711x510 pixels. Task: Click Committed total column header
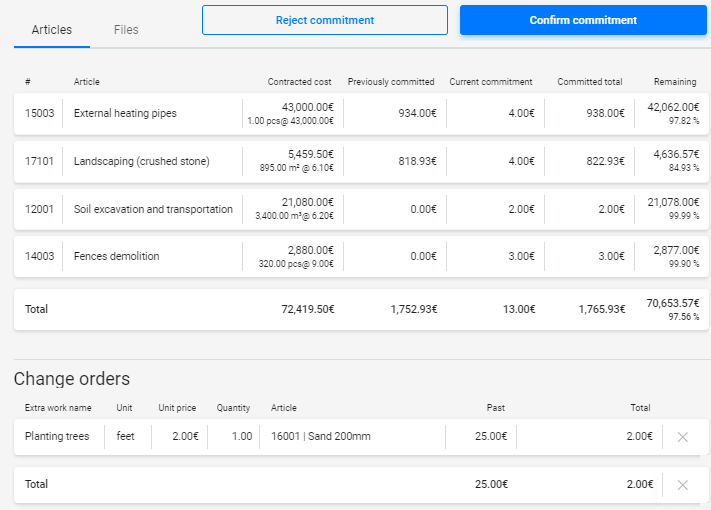pos(589,82)
